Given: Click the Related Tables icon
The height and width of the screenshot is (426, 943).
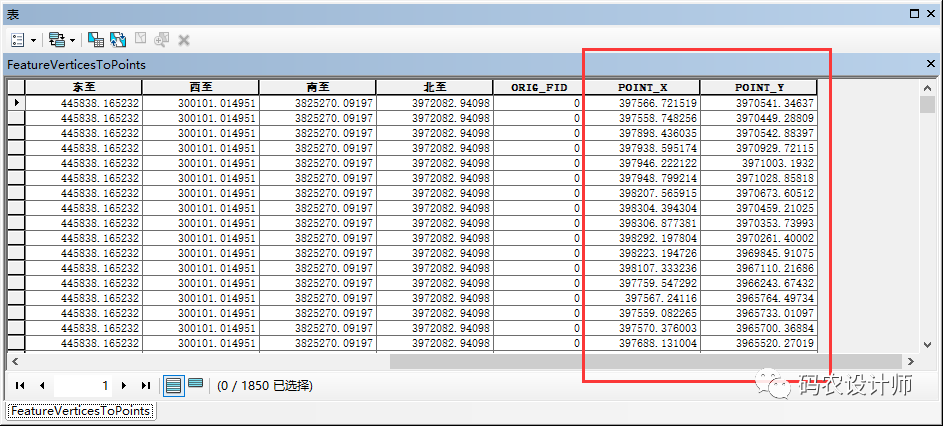Looking at the screenshot, I should pyautogui.click(x=56, y=40).
